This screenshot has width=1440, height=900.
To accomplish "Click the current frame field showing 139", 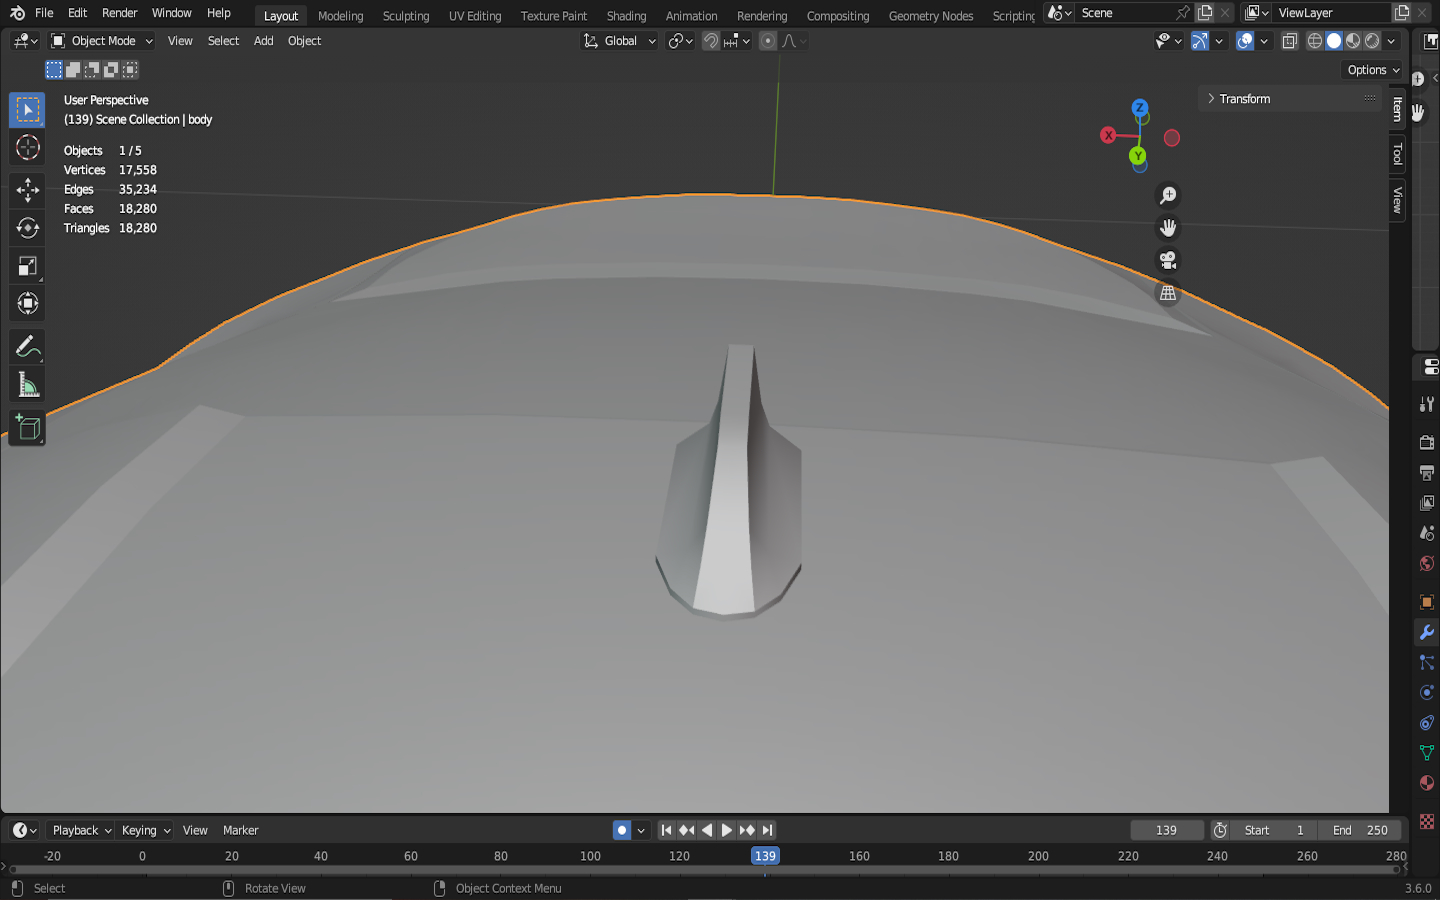I will click(1166, 830).
